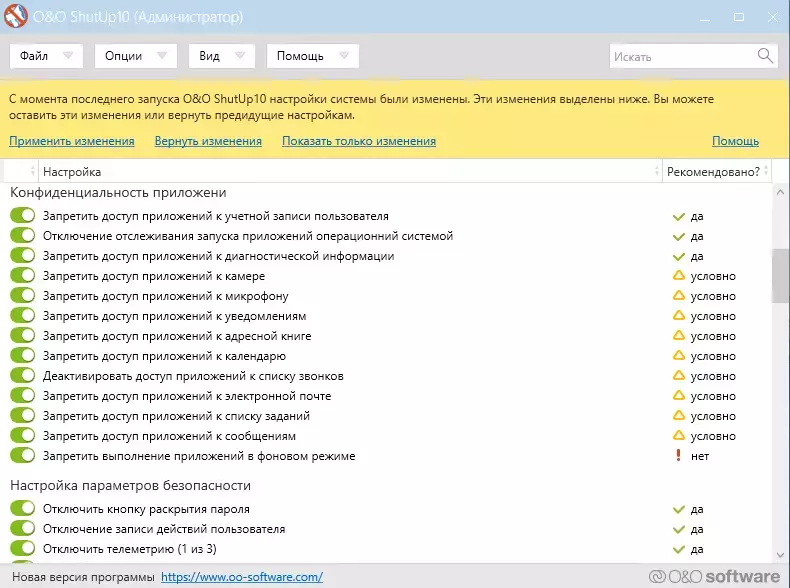This screenshot has width=790, height=588.
Task: Select the Конфиденциальность приложени group header
Action: tap(118, 192)
